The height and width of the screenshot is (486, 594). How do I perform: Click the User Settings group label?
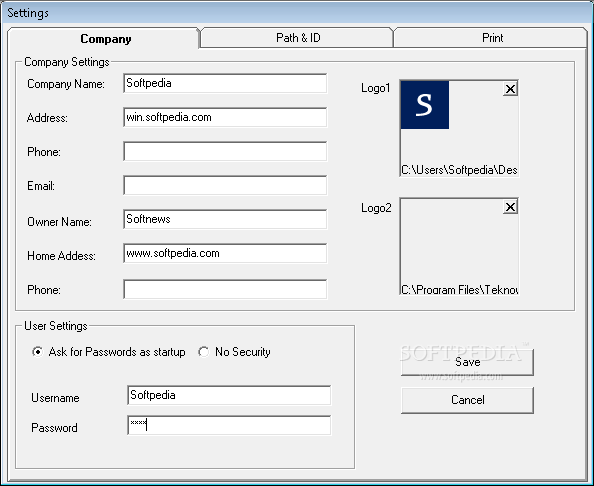coord(56,326)
